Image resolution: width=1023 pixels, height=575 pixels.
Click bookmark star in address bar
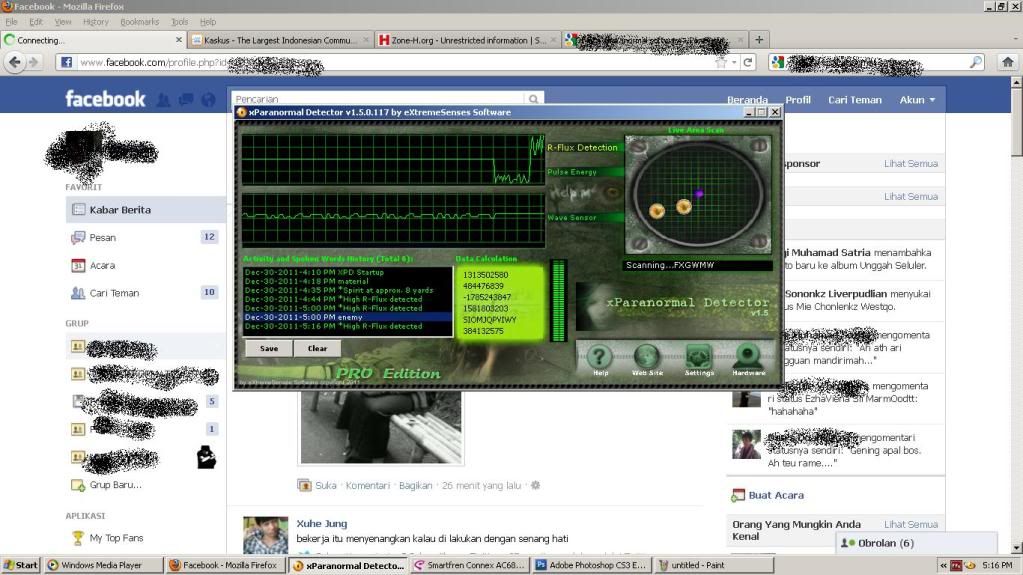tap(721, 63)
